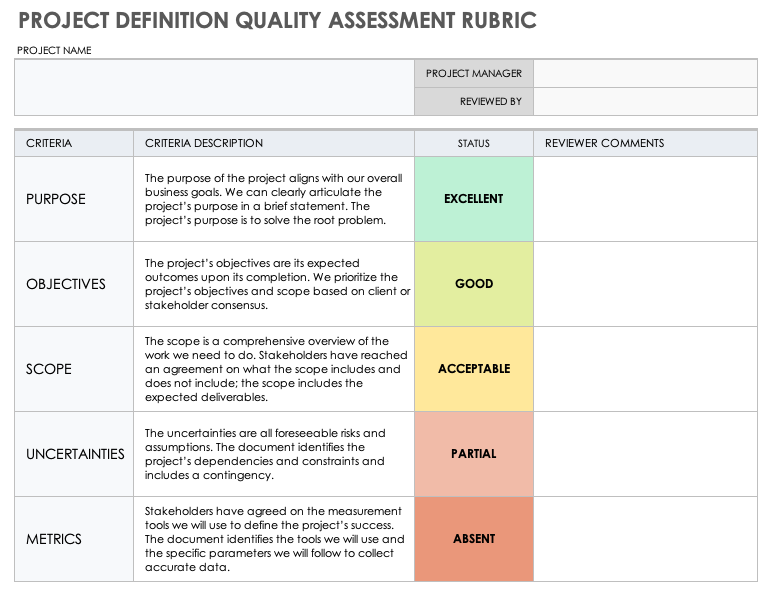Click the REVIEWER COMMENTS column header

(645, 143)
